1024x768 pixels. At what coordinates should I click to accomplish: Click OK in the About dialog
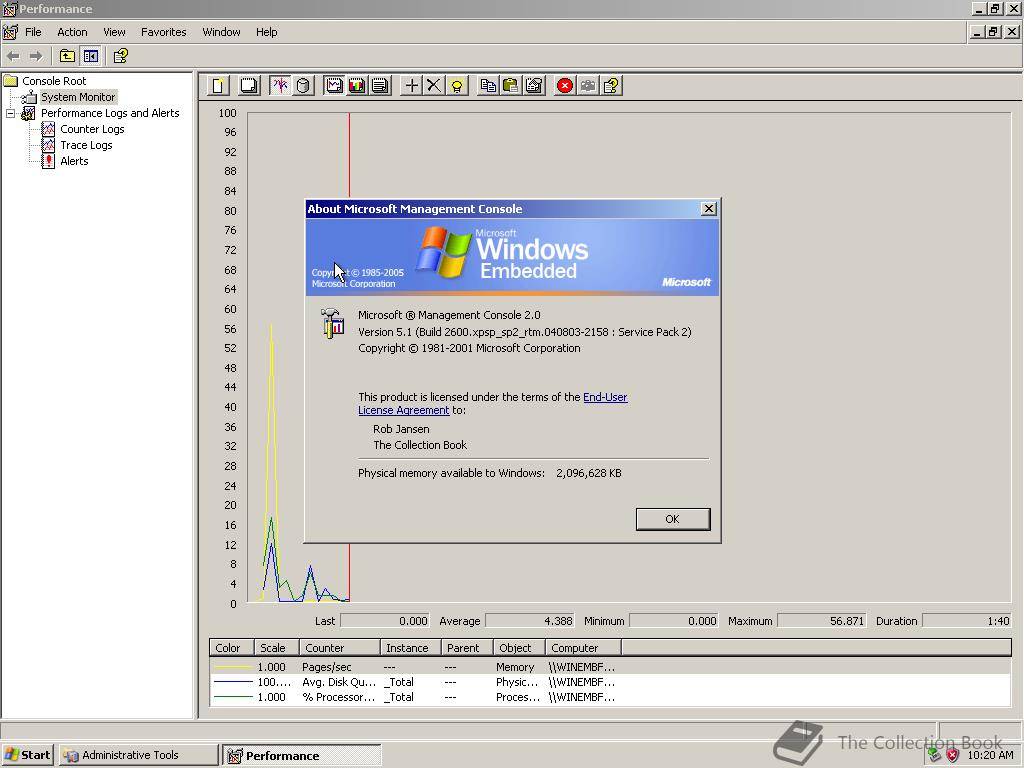[x=673, y=519]
